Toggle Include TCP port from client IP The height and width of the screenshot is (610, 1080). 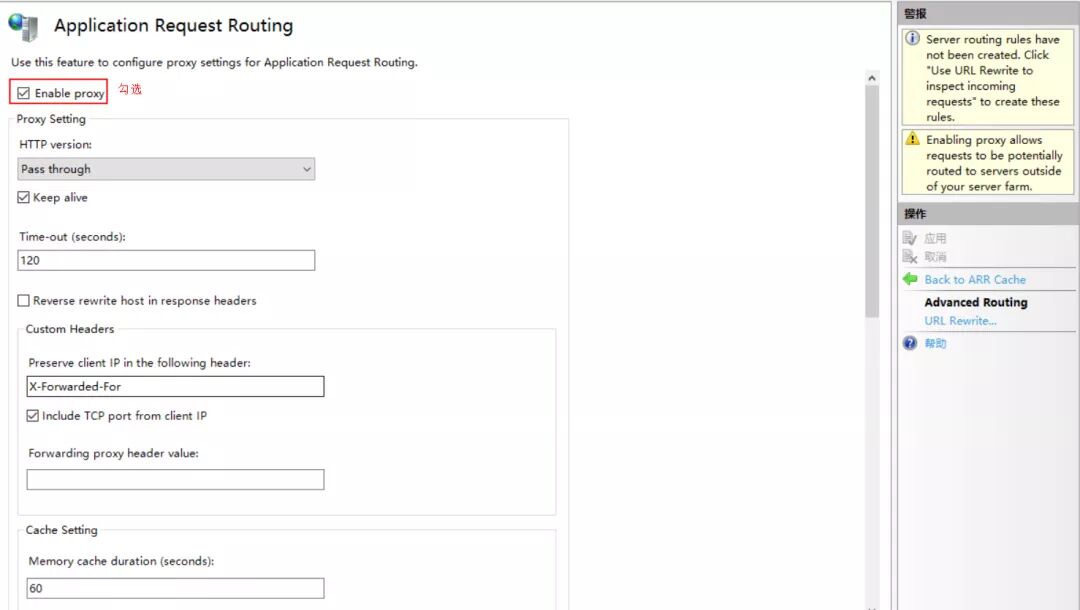coord(32,416)
